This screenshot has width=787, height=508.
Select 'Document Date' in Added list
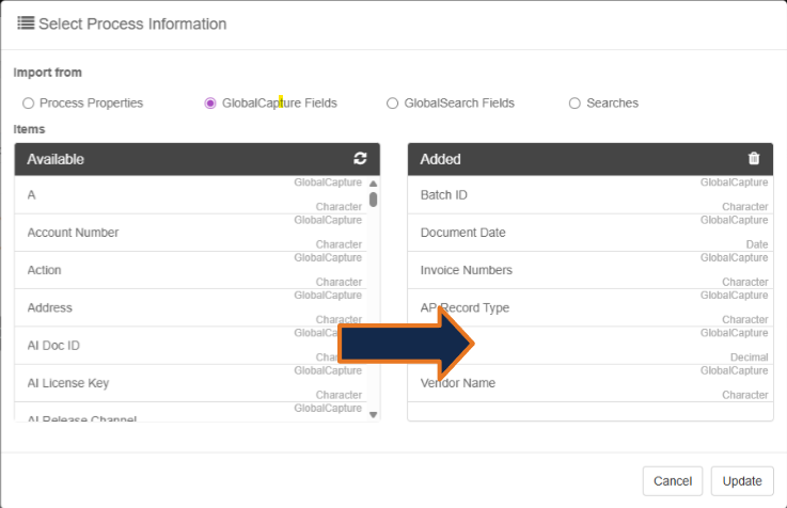coord(590,232)
